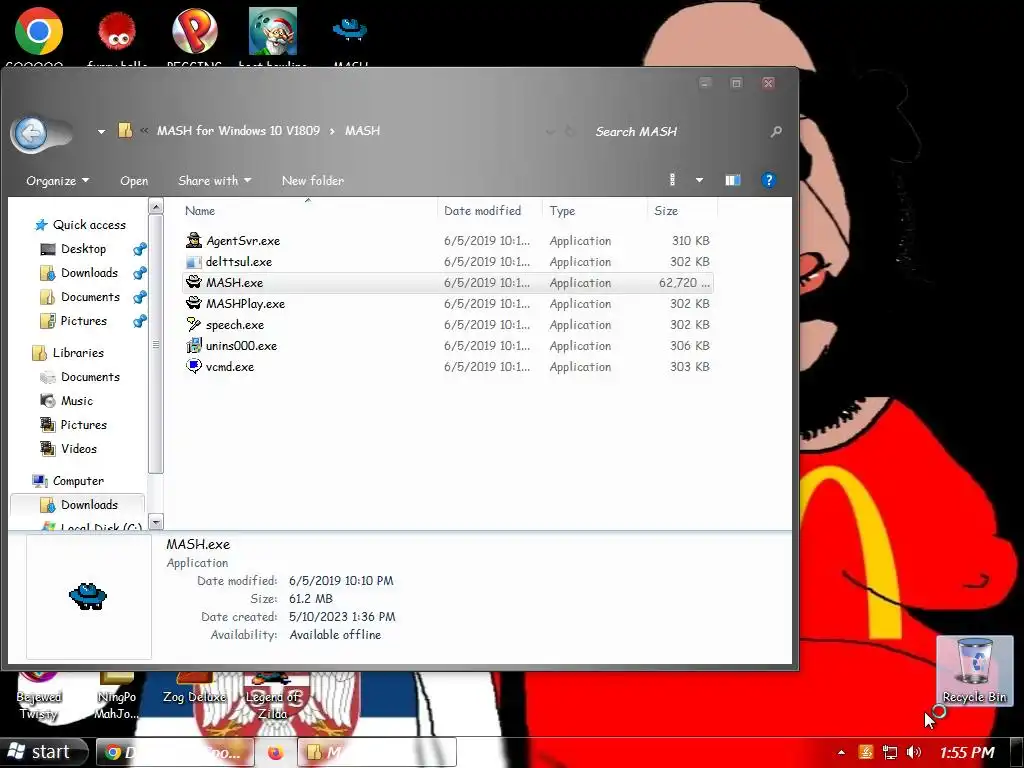Open the Recycle Bin desktop icon
The image size is (1024, 768).
(x=974, y=671)
